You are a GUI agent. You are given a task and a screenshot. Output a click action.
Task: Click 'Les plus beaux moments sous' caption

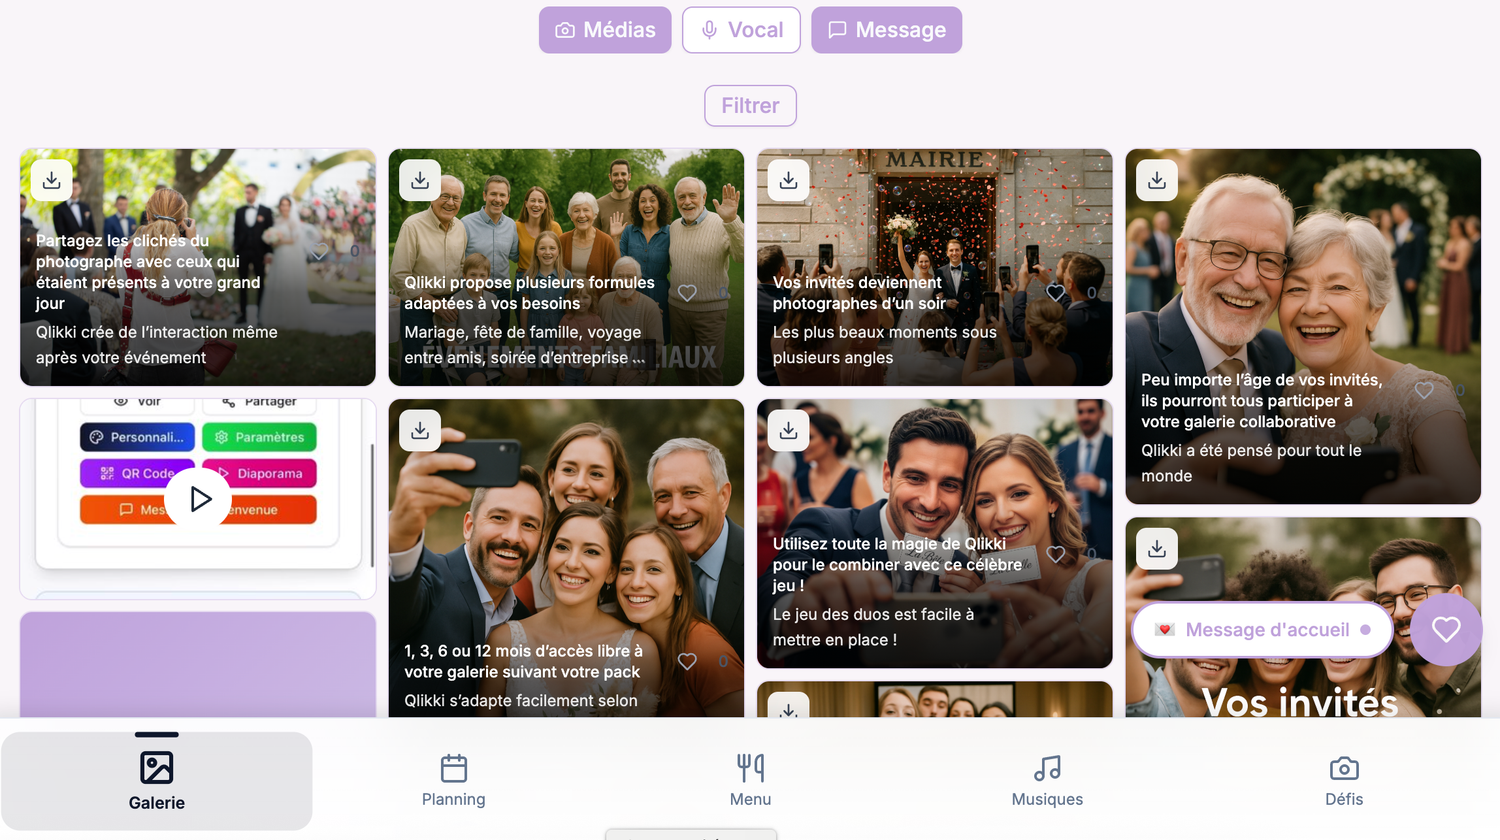pyautogui.click(x=885, y=345)
